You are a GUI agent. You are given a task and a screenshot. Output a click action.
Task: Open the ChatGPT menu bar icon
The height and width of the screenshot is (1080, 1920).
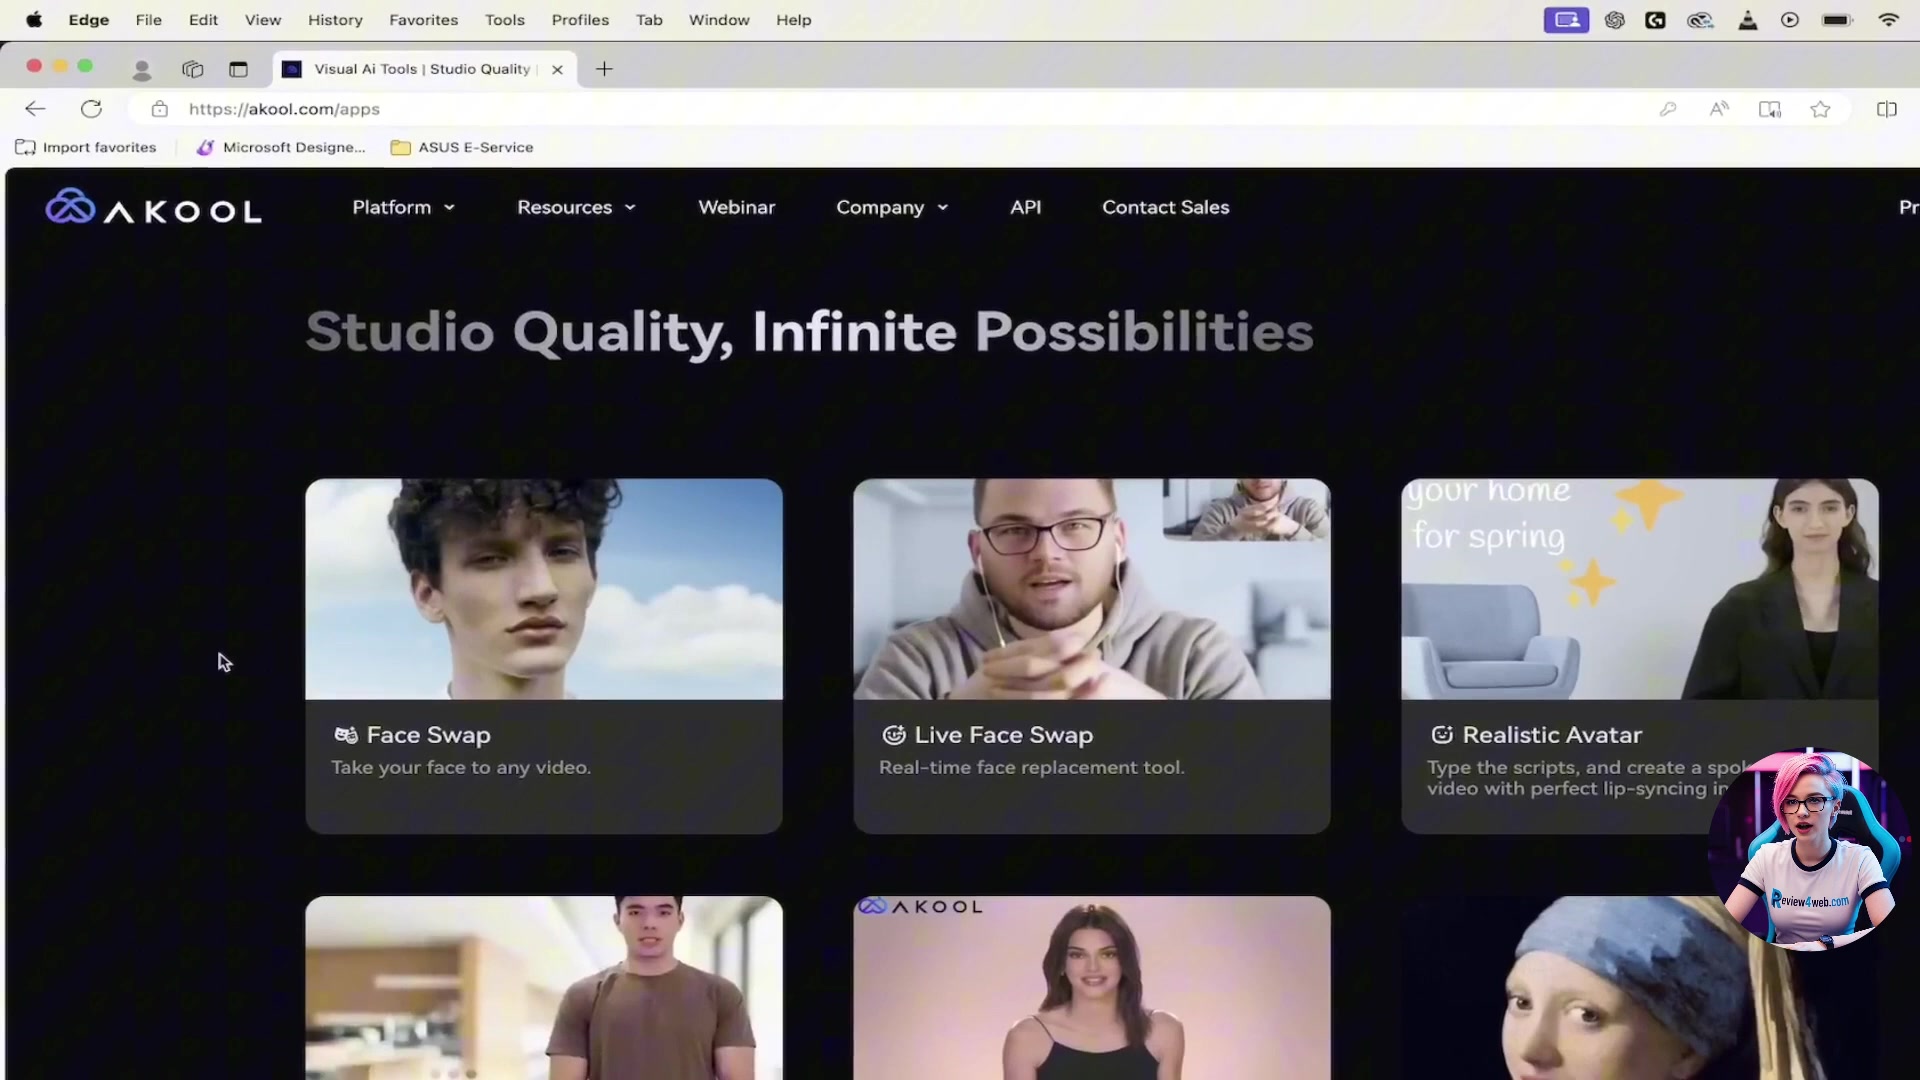(1614, 20)
